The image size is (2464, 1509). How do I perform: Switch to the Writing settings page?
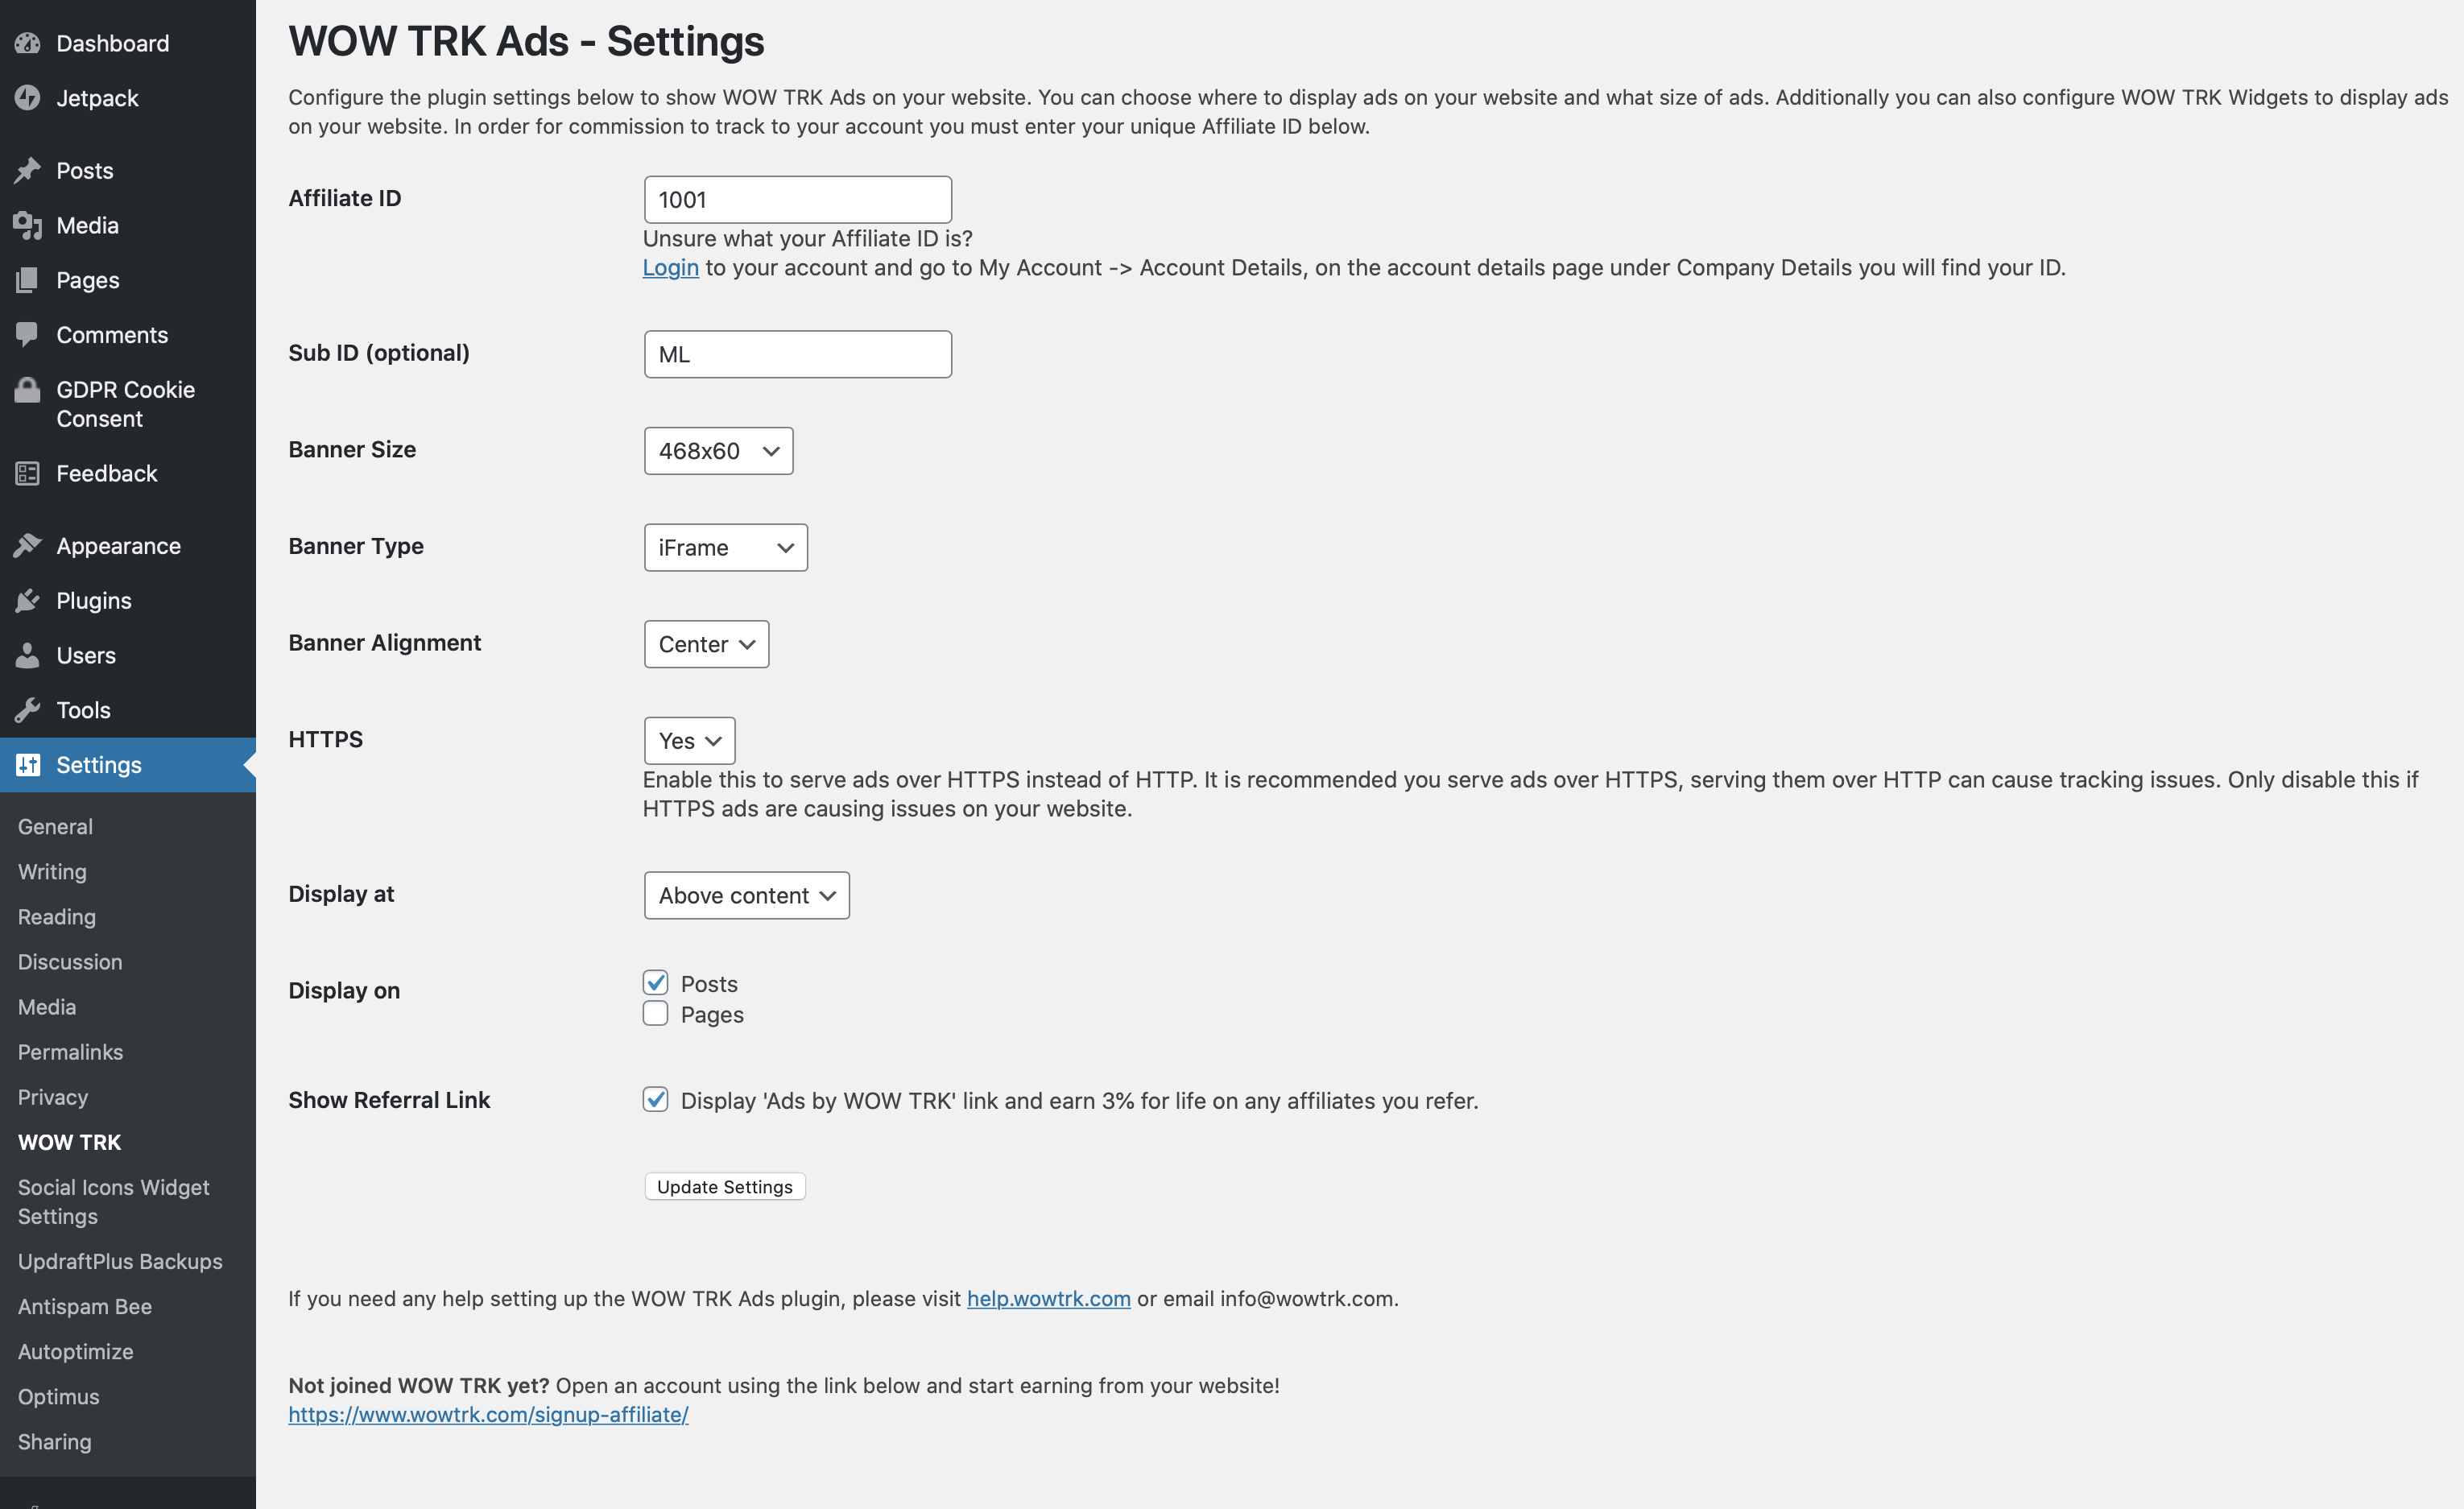pos(51,871)
